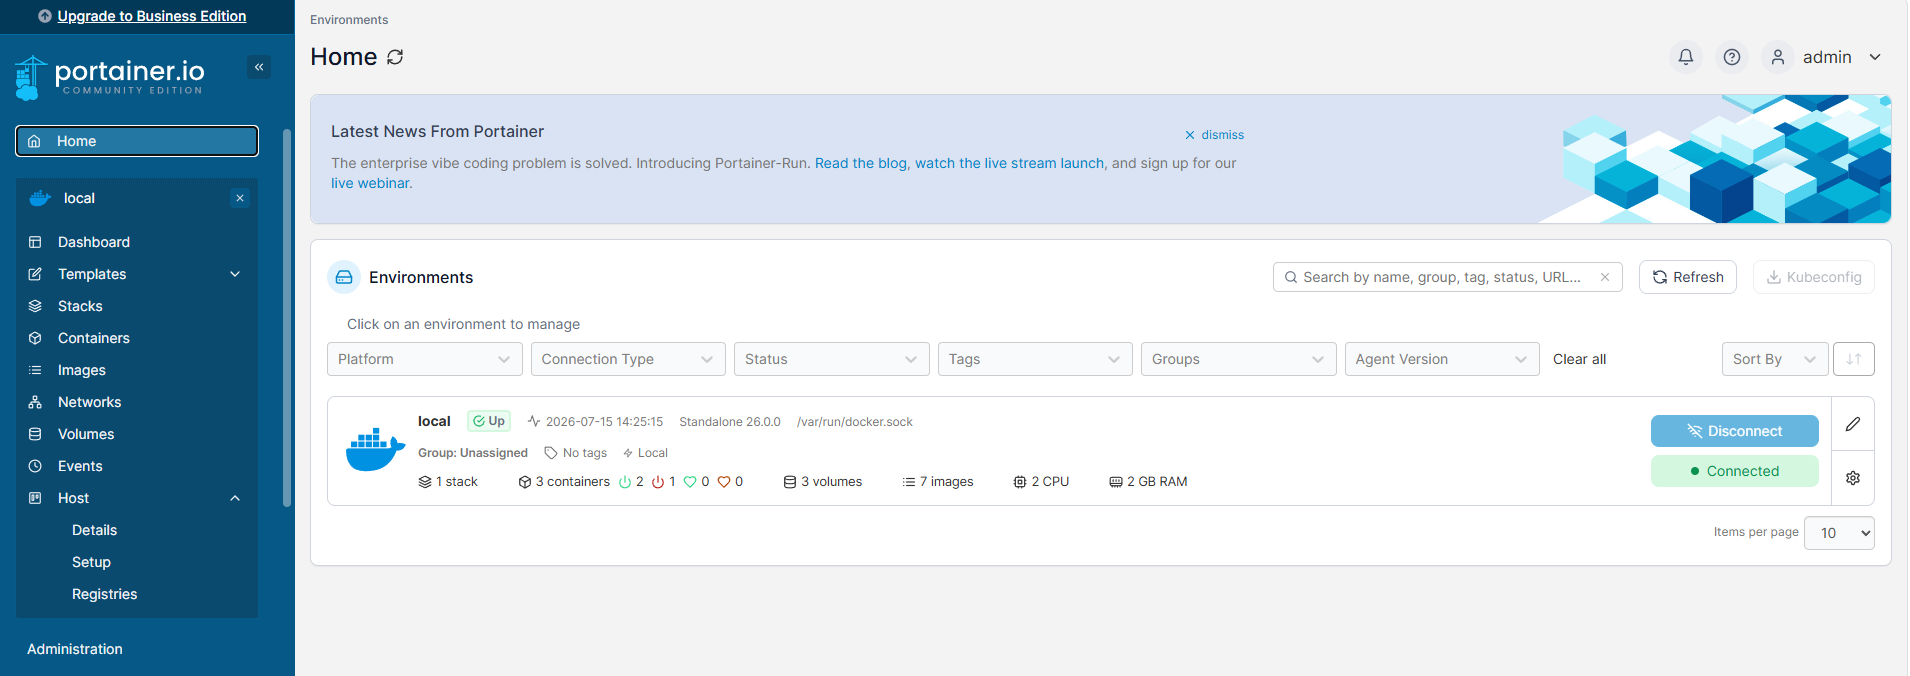Change items per page dropdown
The image size is (1910, 676).
(1839, 533)
